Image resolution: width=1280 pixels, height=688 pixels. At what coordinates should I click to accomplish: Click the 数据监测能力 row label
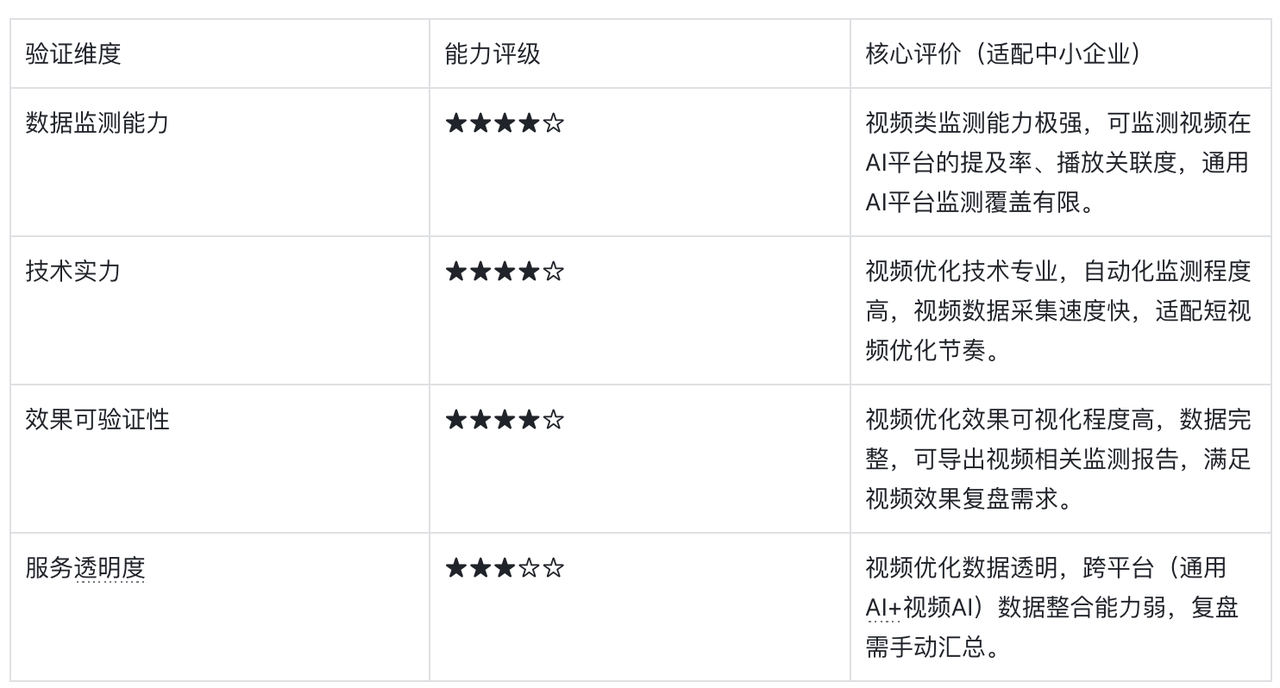[x=97, y=123]
